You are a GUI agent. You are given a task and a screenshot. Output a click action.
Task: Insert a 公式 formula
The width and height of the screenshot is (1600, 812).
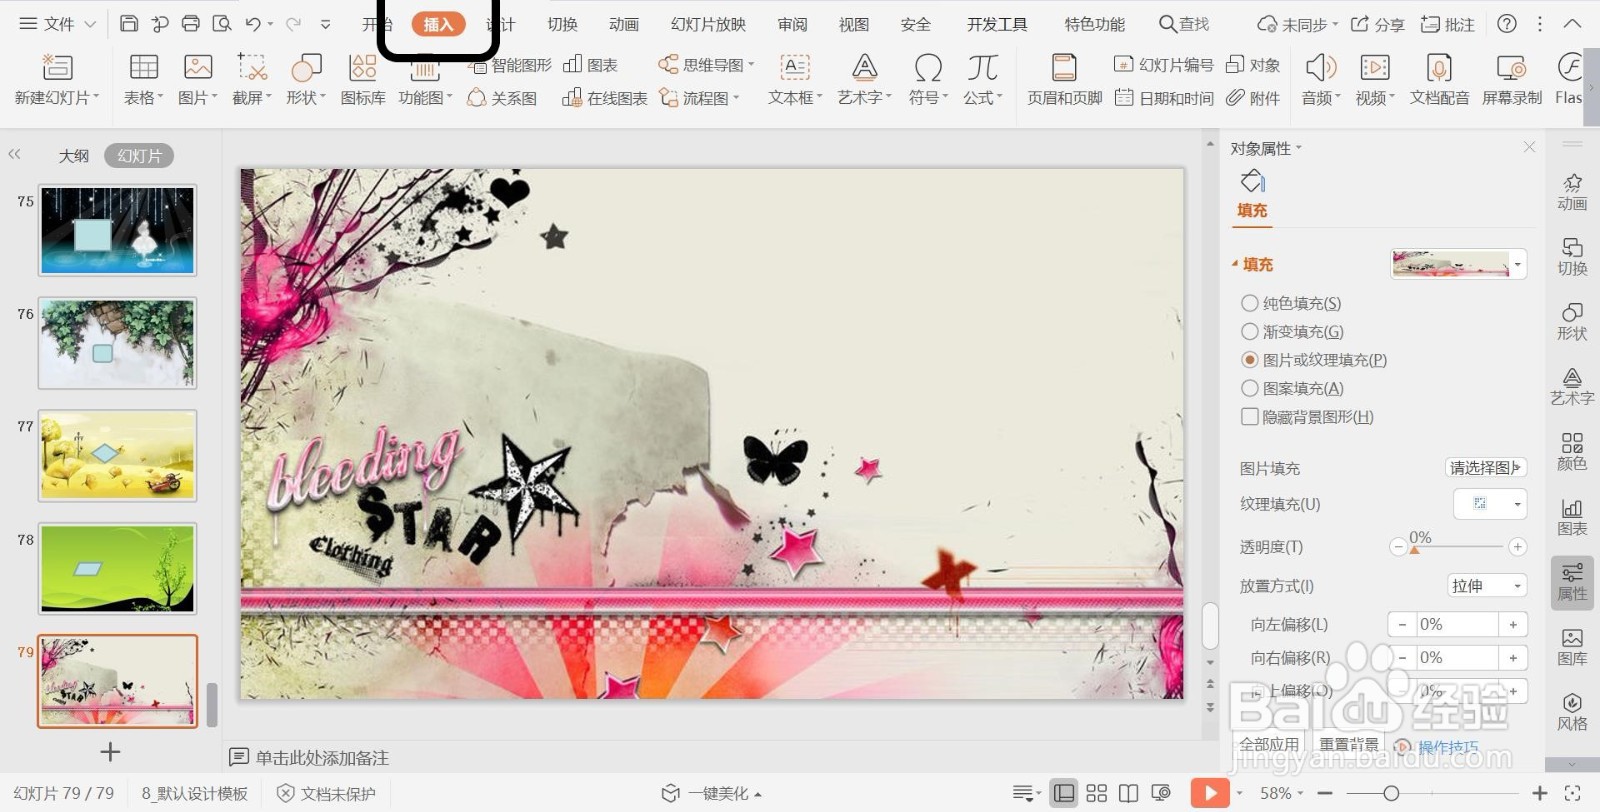pyautogui.click(x=983, y=80)
